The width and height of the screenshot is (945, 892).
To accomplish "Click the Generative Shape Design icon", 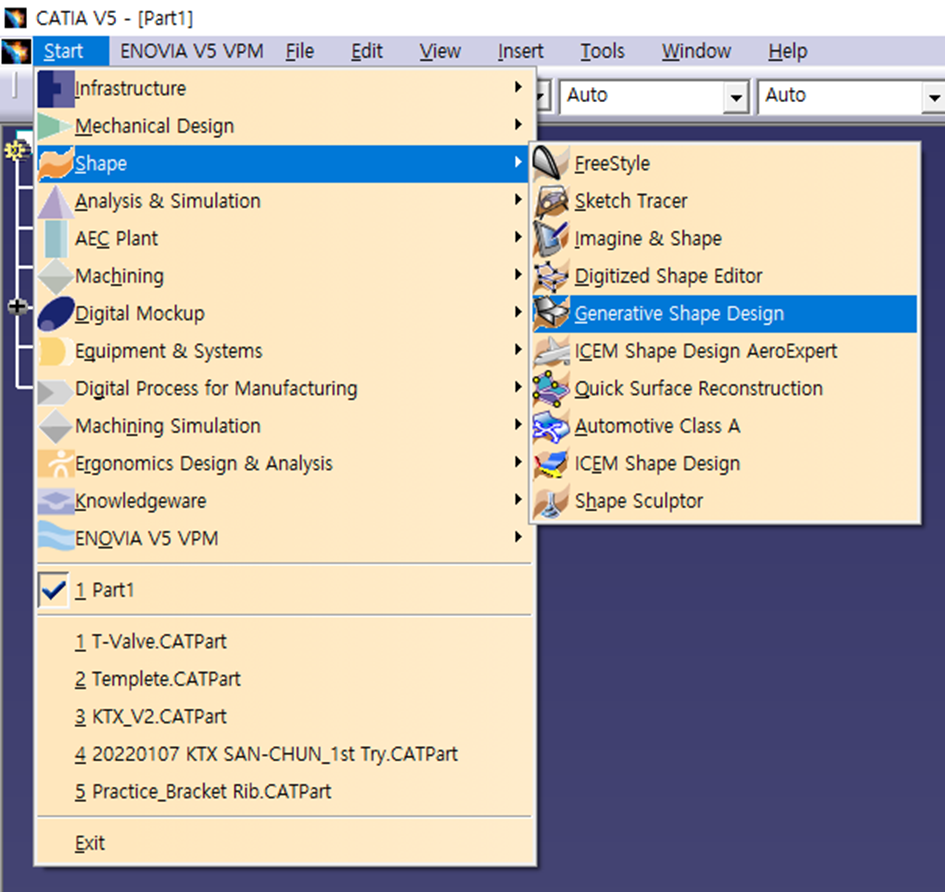I will [x=551, y=313].
